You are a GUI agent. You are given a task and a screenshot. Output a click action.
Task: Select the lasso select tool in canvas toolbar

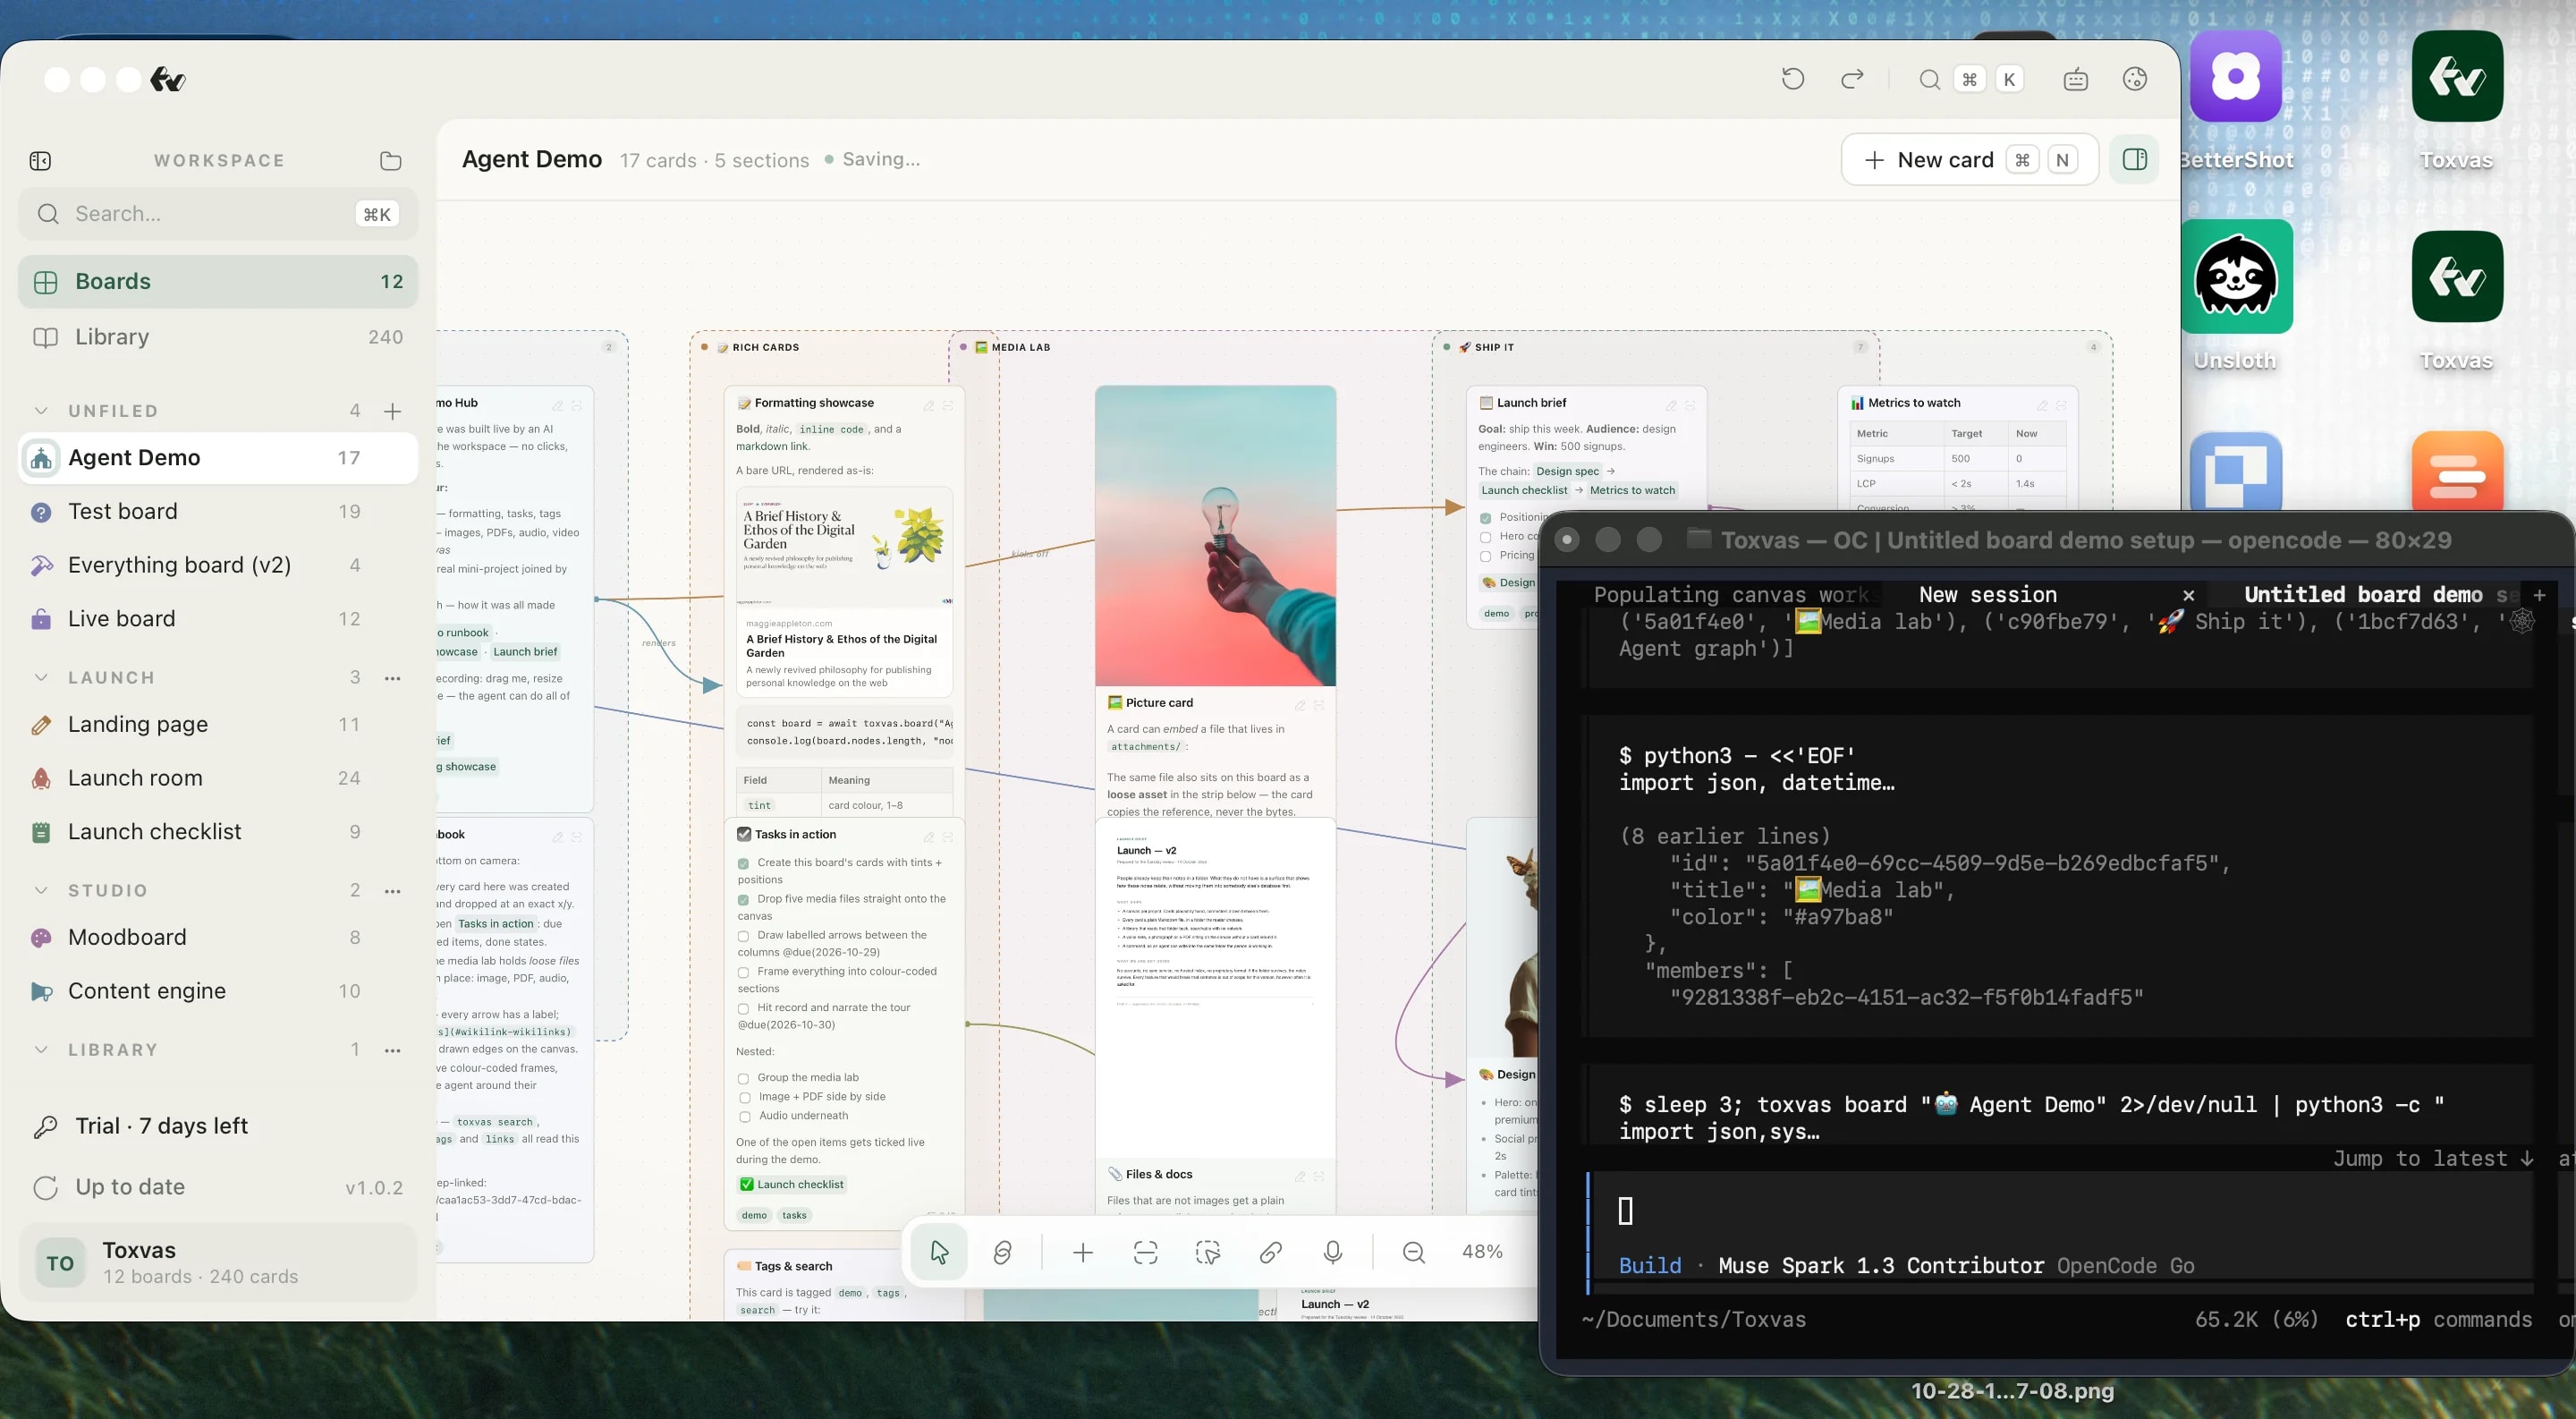(1208, 1251)
